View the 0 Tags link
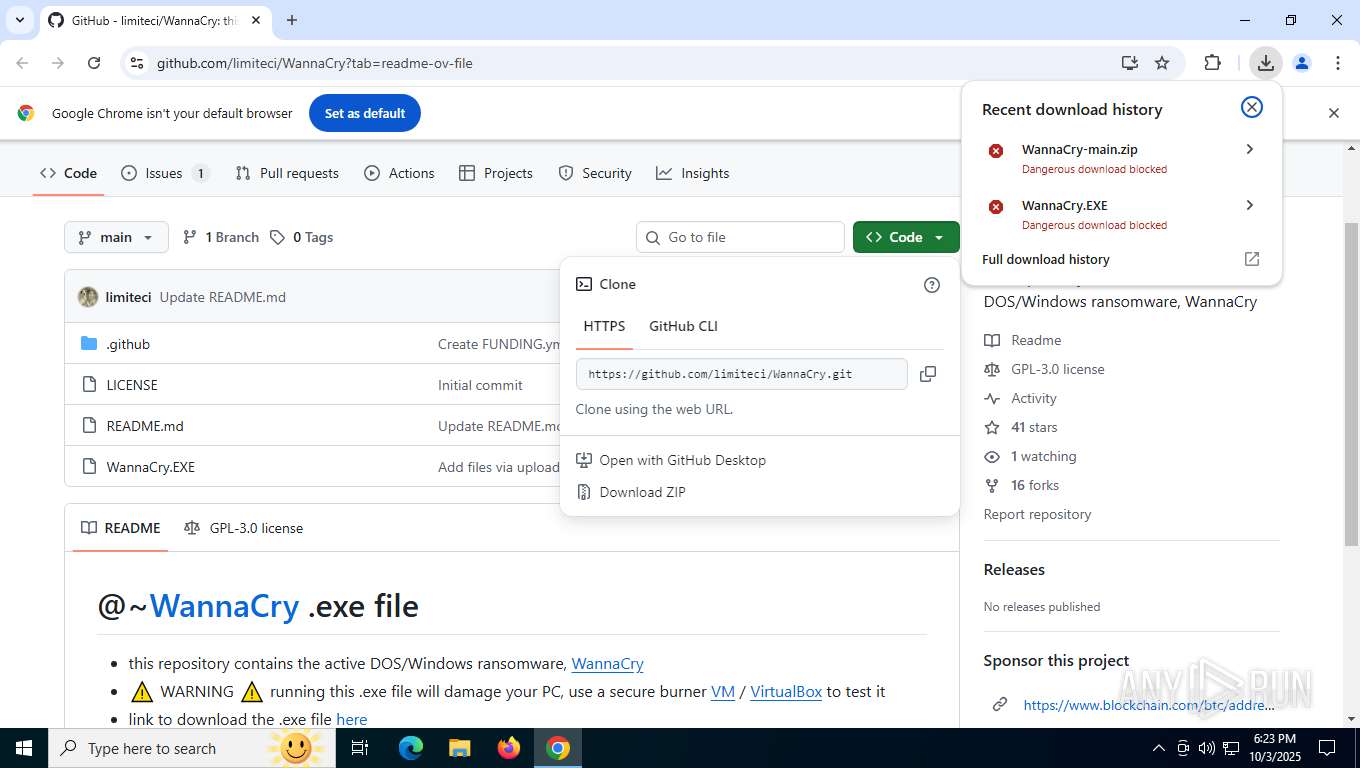This screenshot has width=1360, height=768. pos(301,237)
